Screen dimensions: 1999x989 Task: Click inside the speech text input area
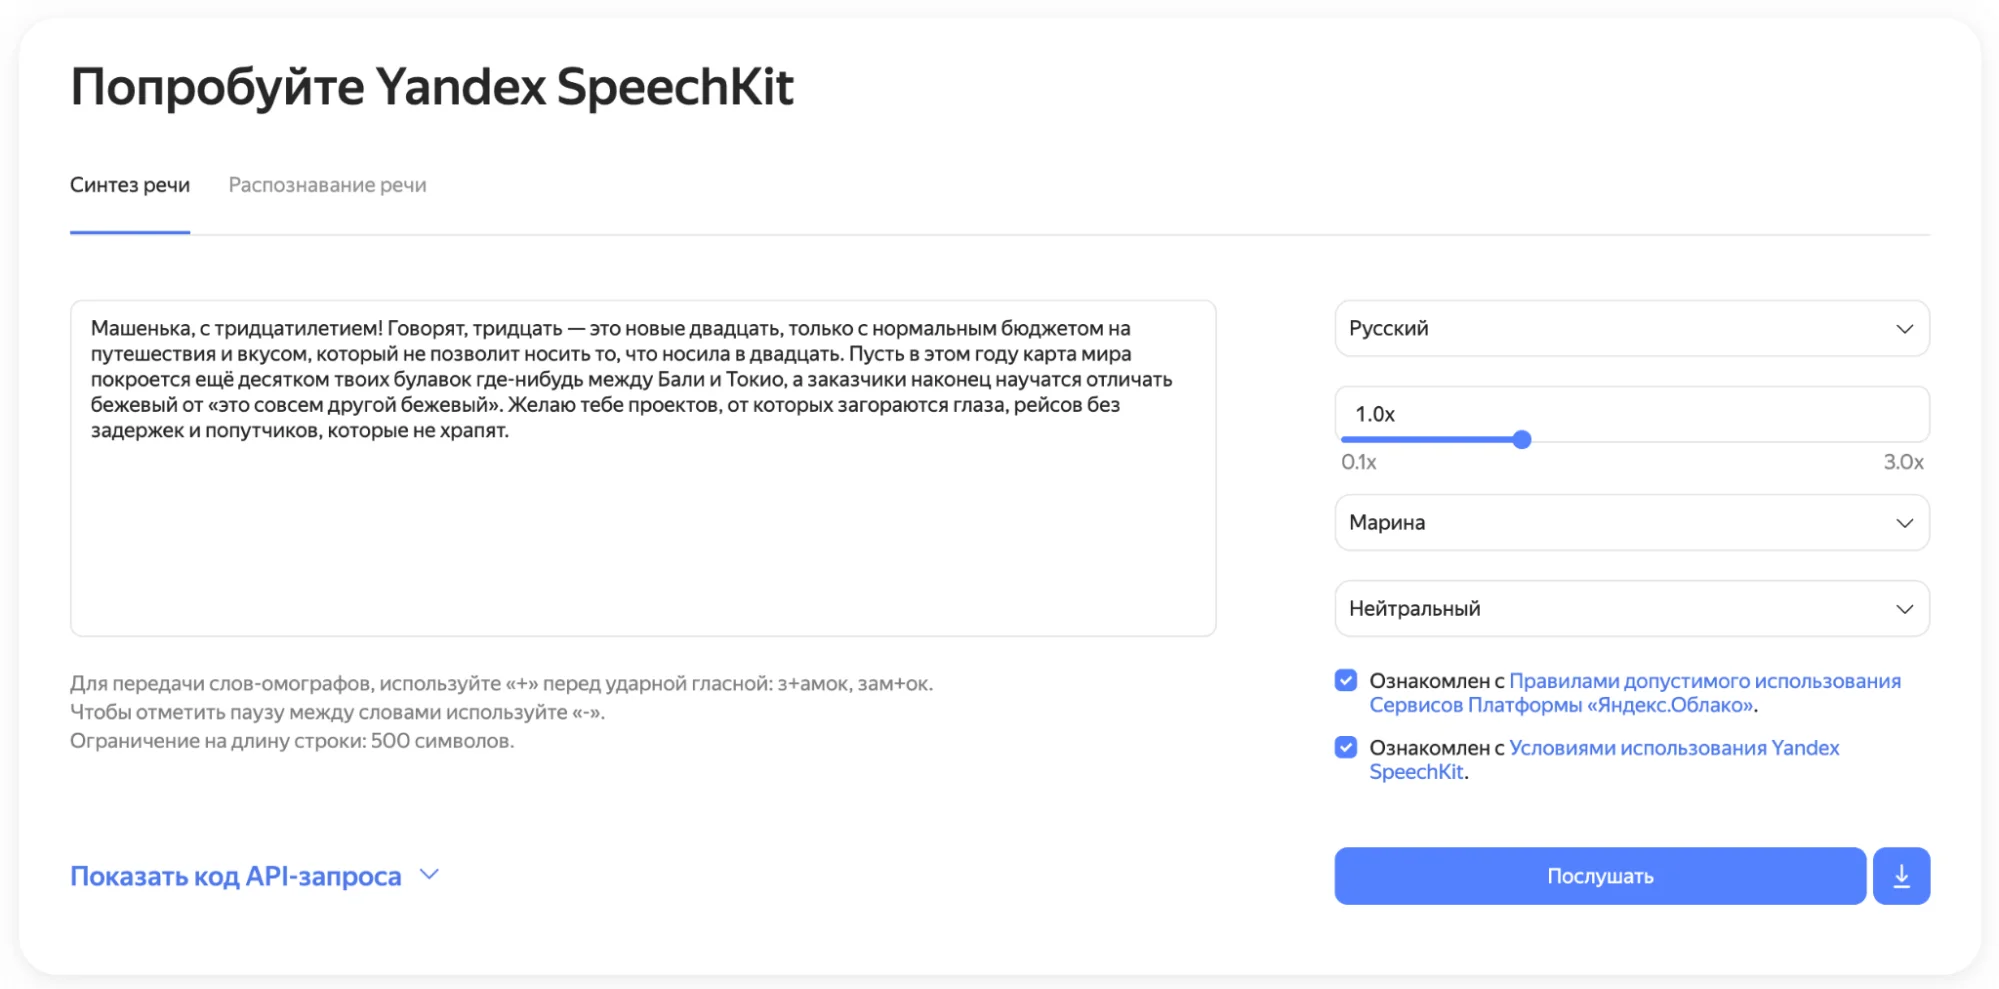(642, 530)
